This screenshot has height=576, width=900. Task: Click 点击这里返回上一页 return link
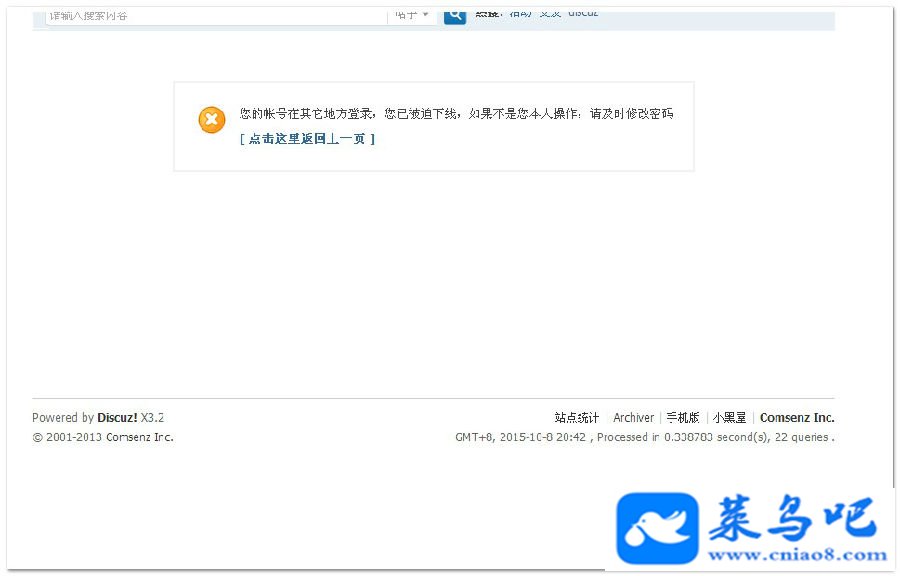click(x=307, y=139)
